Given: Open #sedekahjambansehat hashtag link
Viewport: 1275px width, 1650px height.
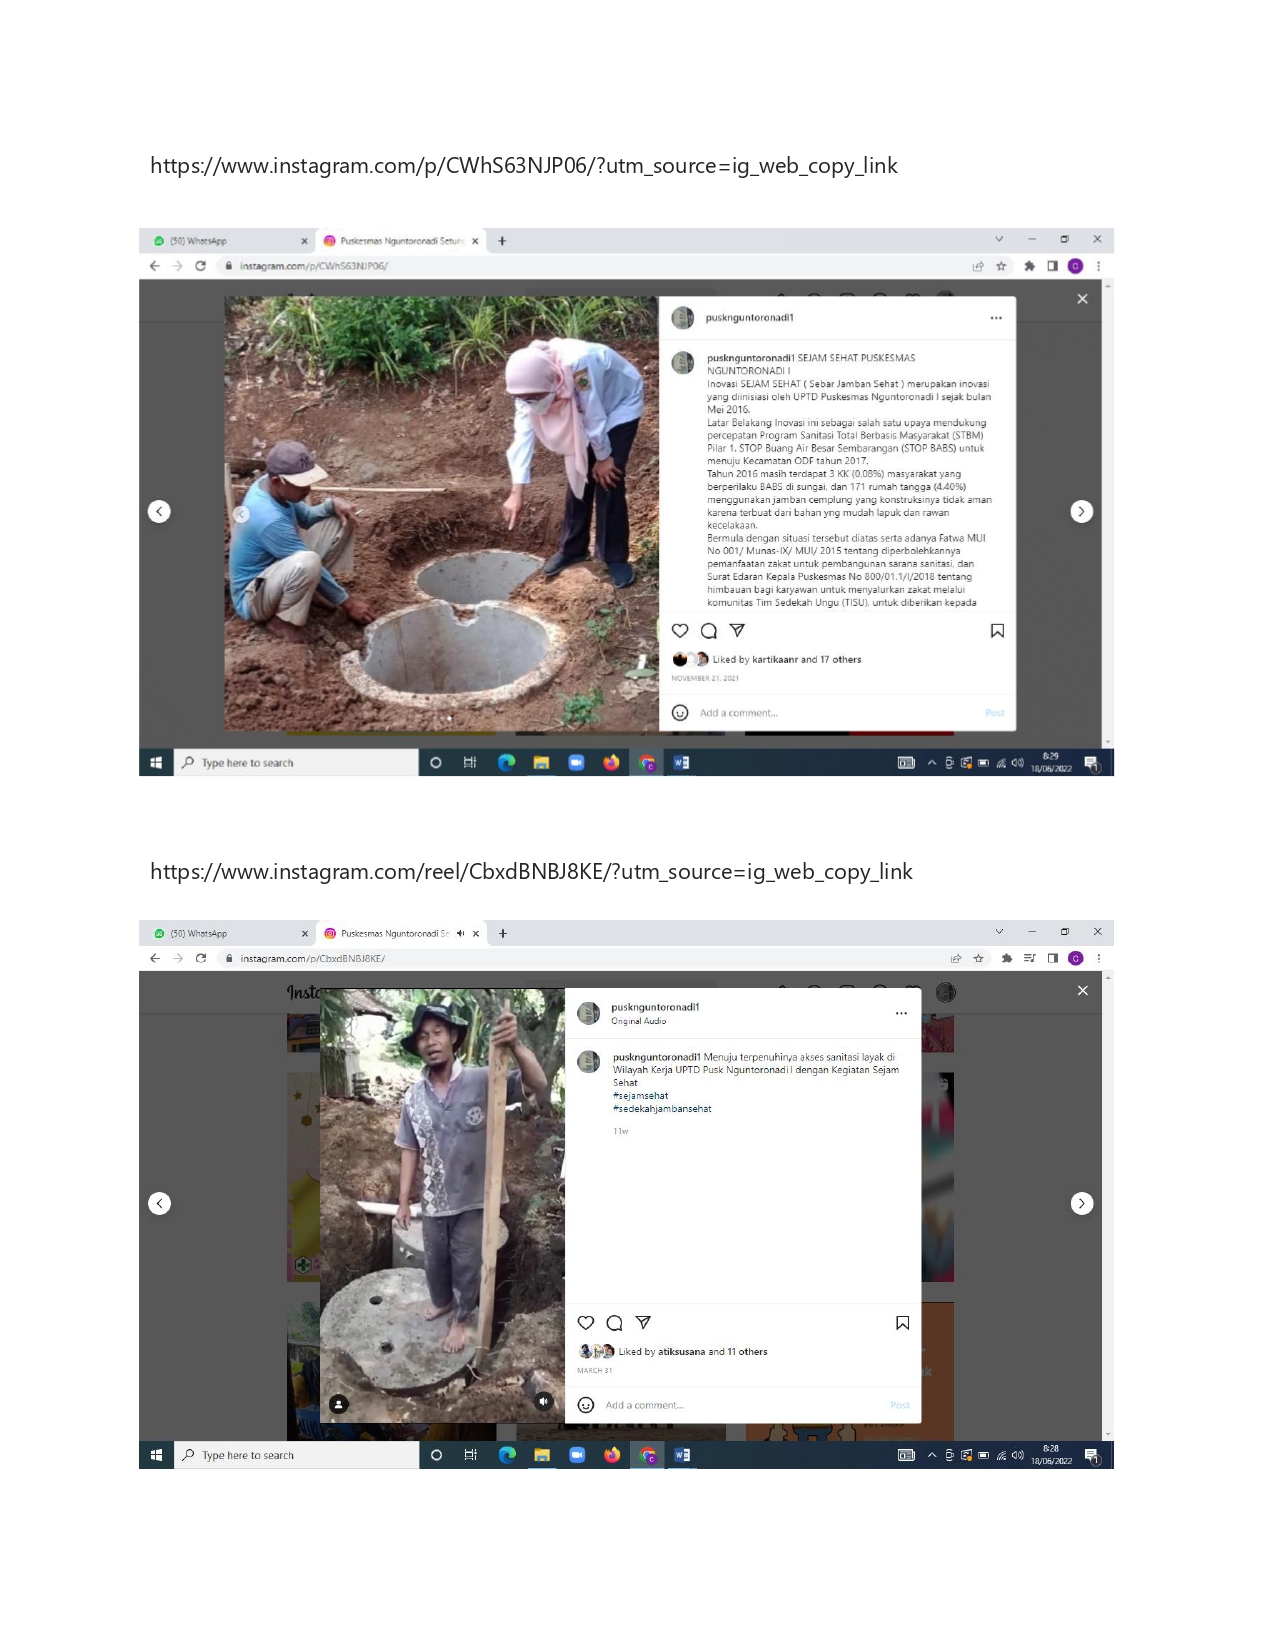Looking at the screenshot, I should (662, 1109).
